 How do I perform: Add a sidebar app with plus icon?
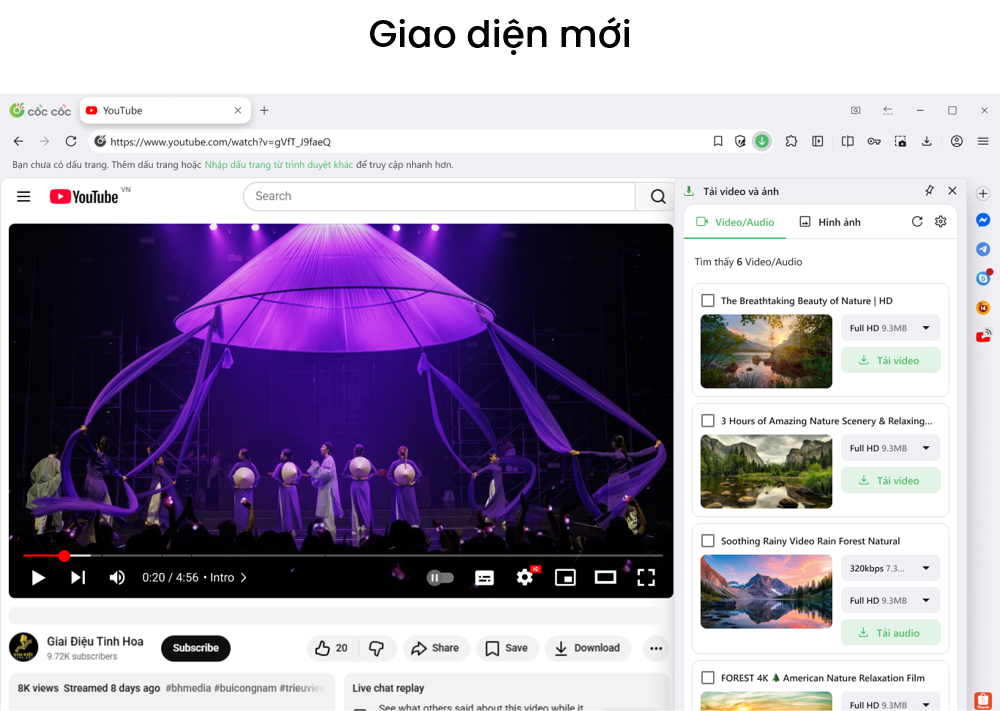click(983, 193)
